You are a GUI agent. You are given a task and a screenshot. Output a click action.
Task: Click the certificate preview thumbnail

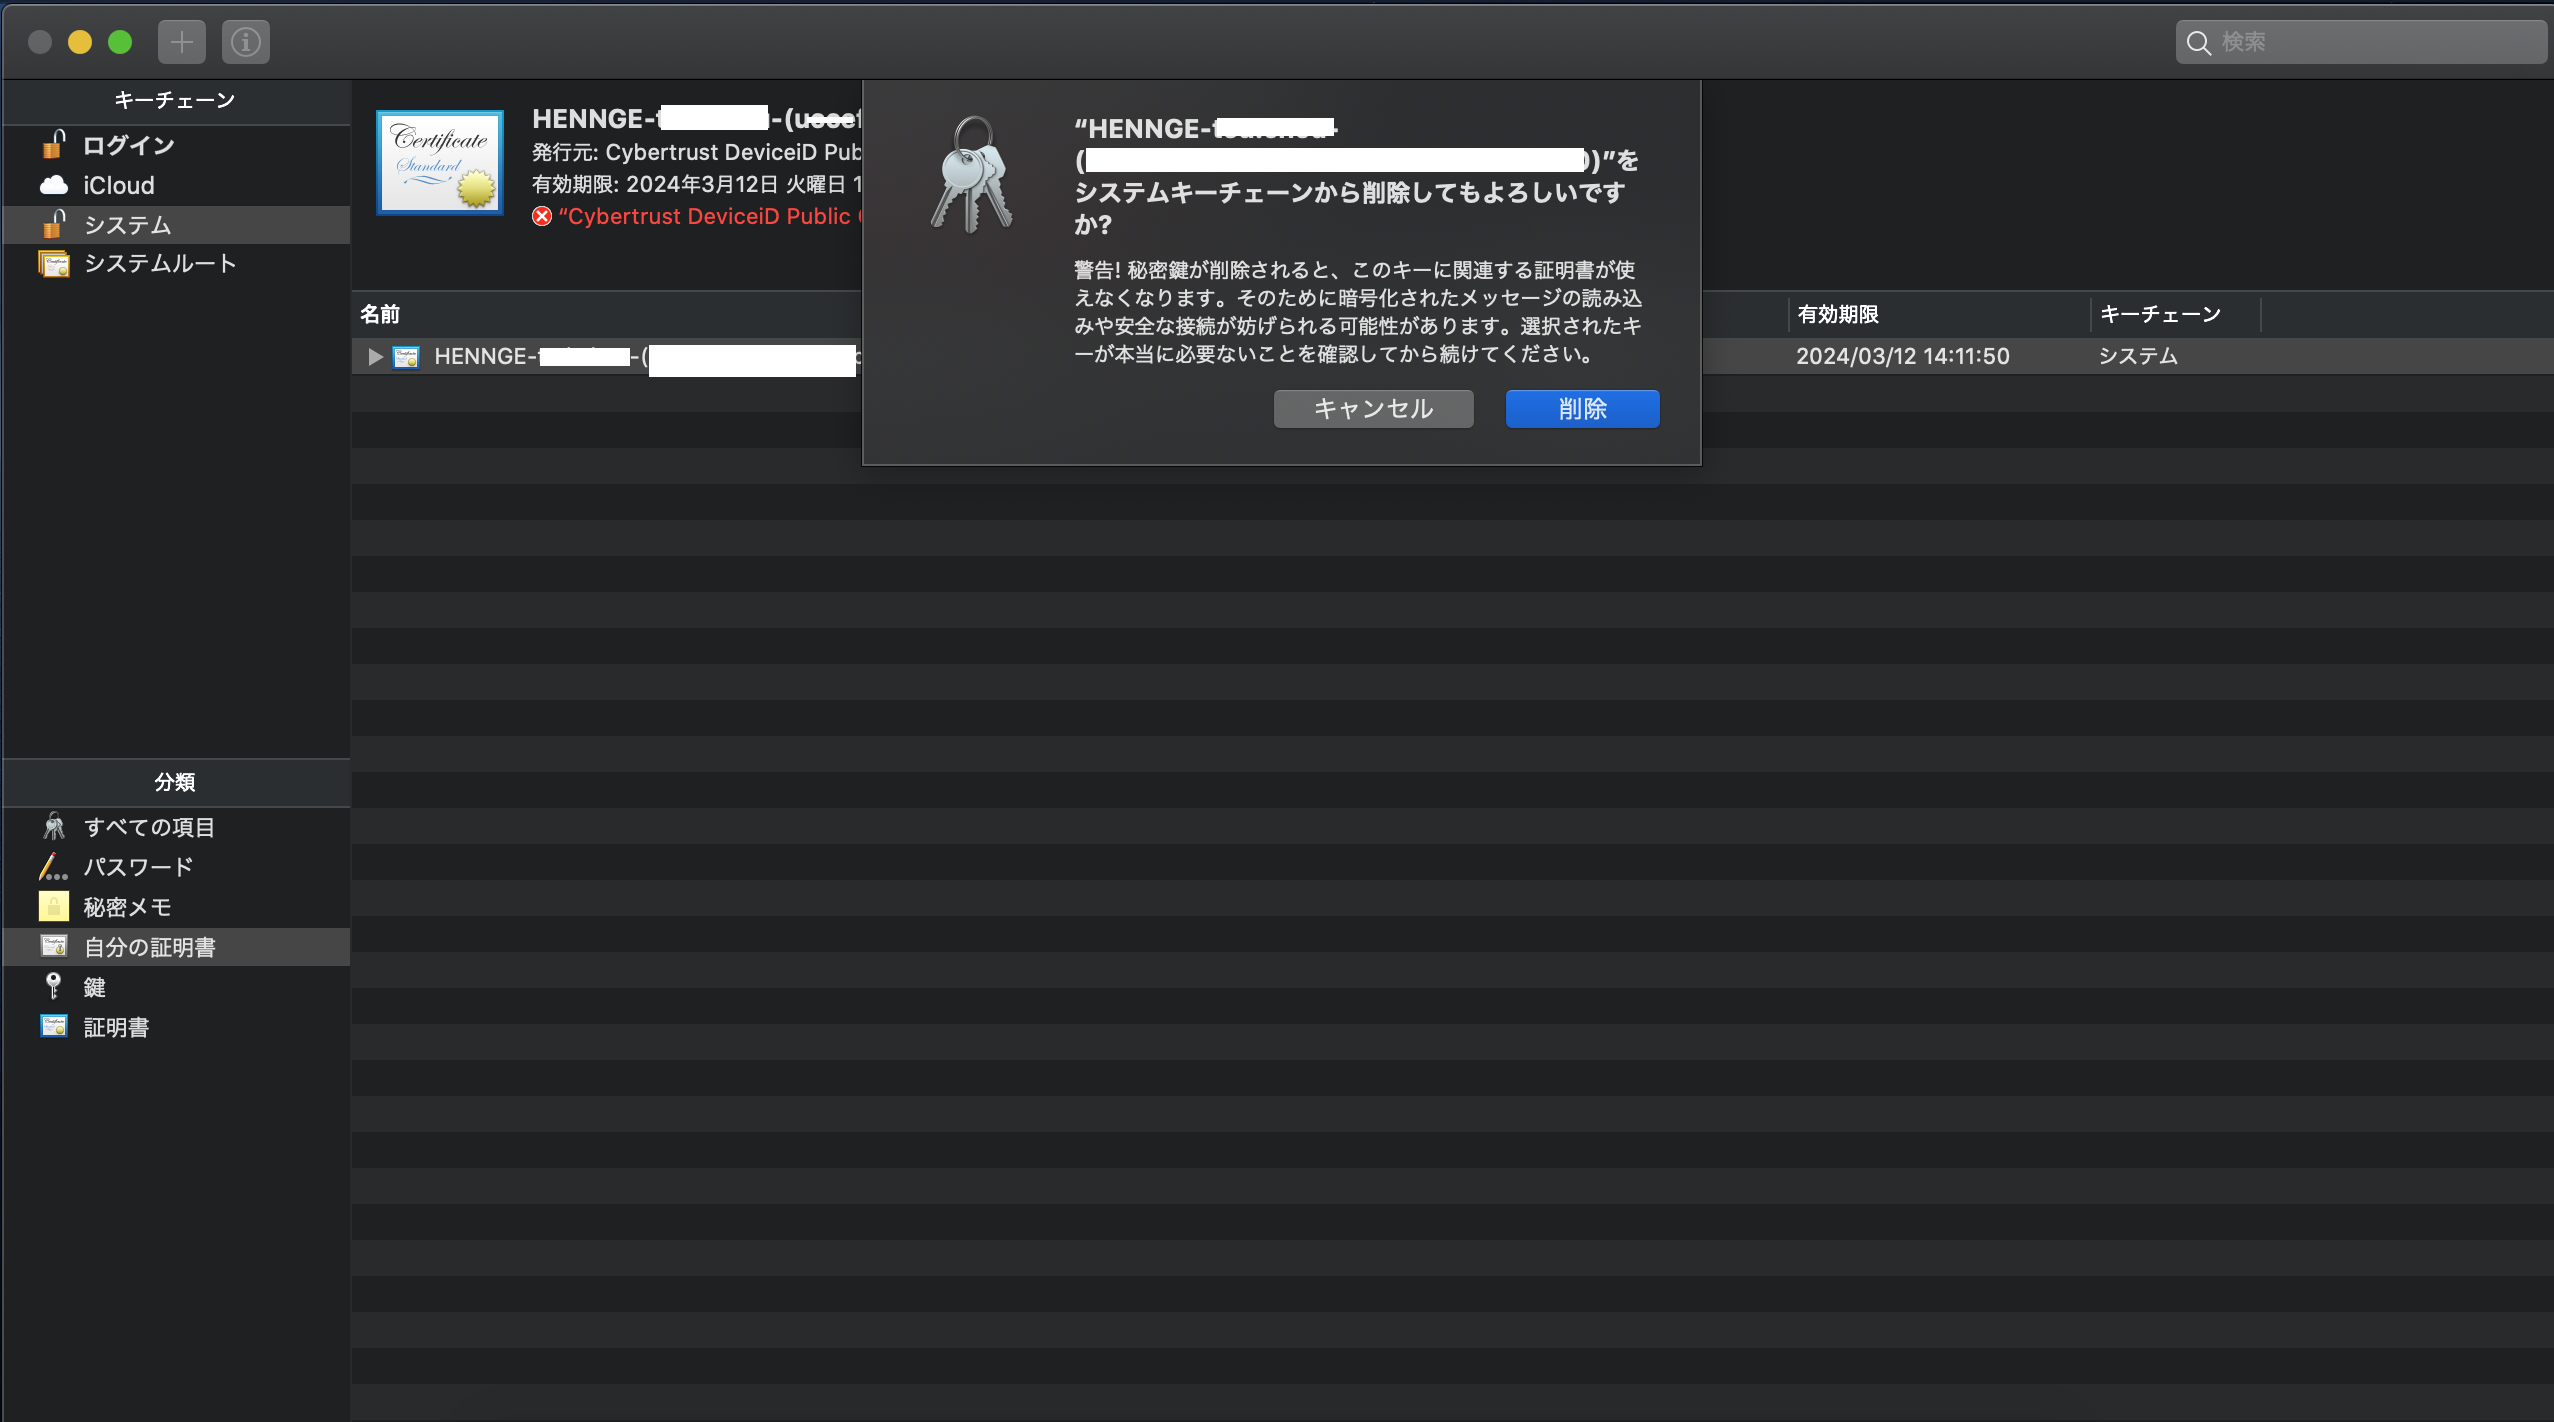click(438, 161)
